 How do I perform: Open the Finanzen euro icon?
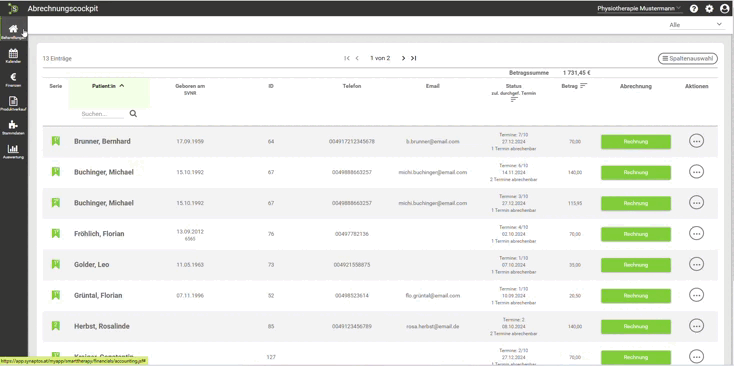13,78
